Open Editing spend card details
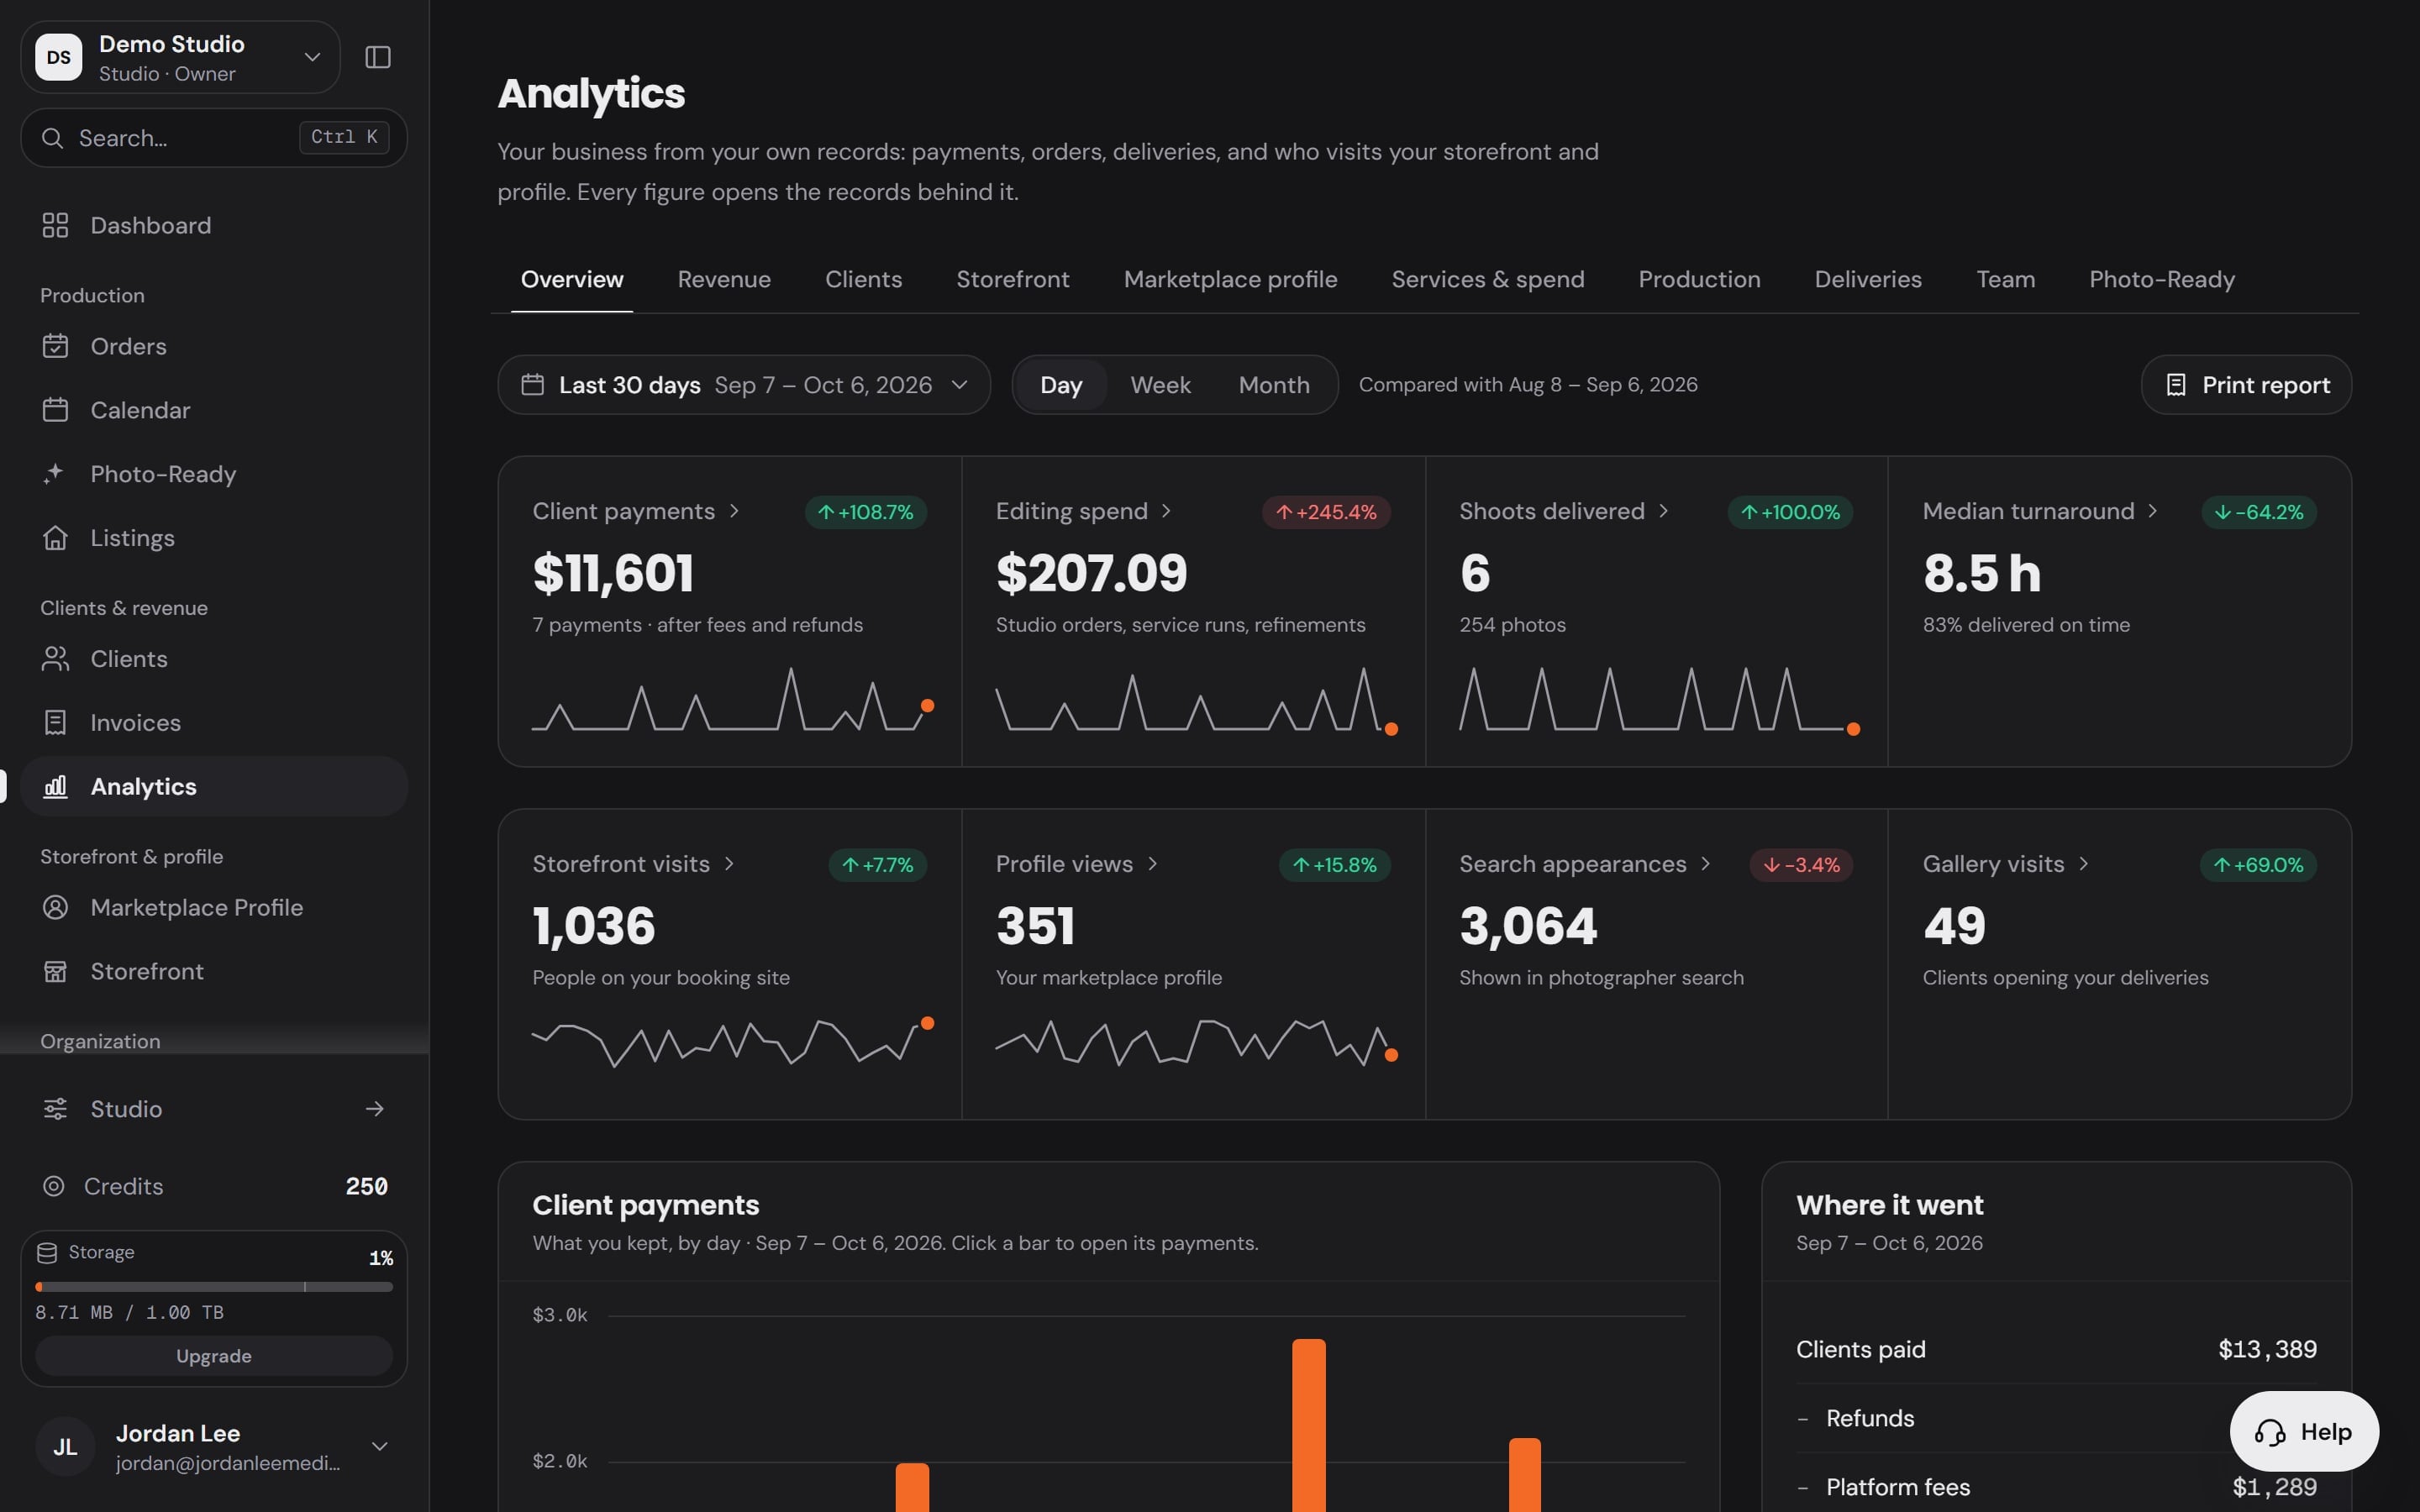The image size is (2420, 1512). click(1084, 511)
